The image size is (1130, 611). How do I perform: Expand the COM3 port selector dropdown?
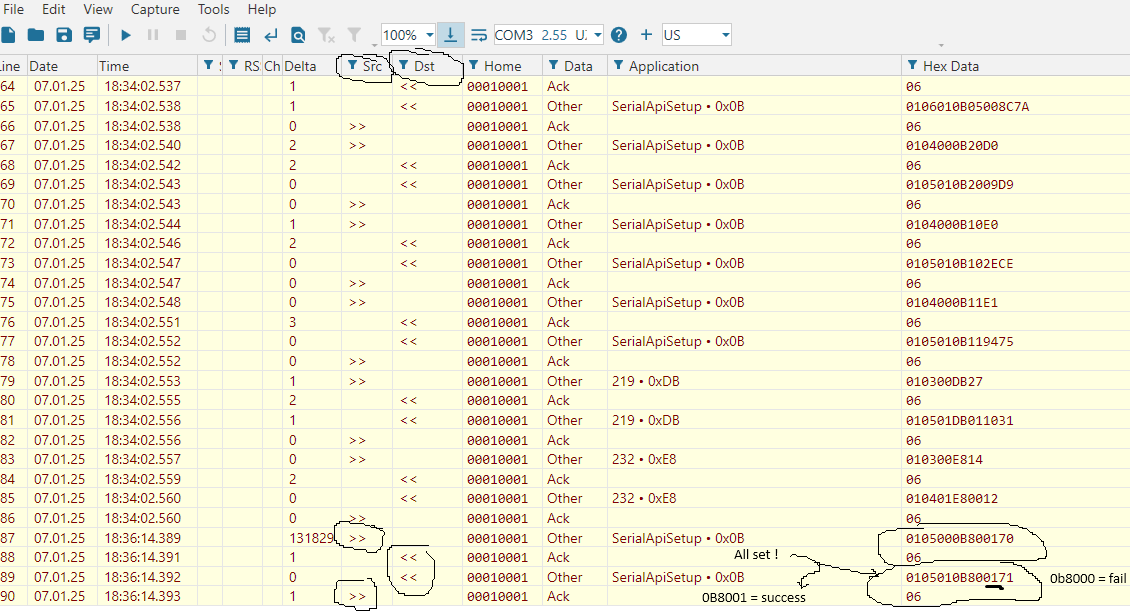tap(598, 35)
